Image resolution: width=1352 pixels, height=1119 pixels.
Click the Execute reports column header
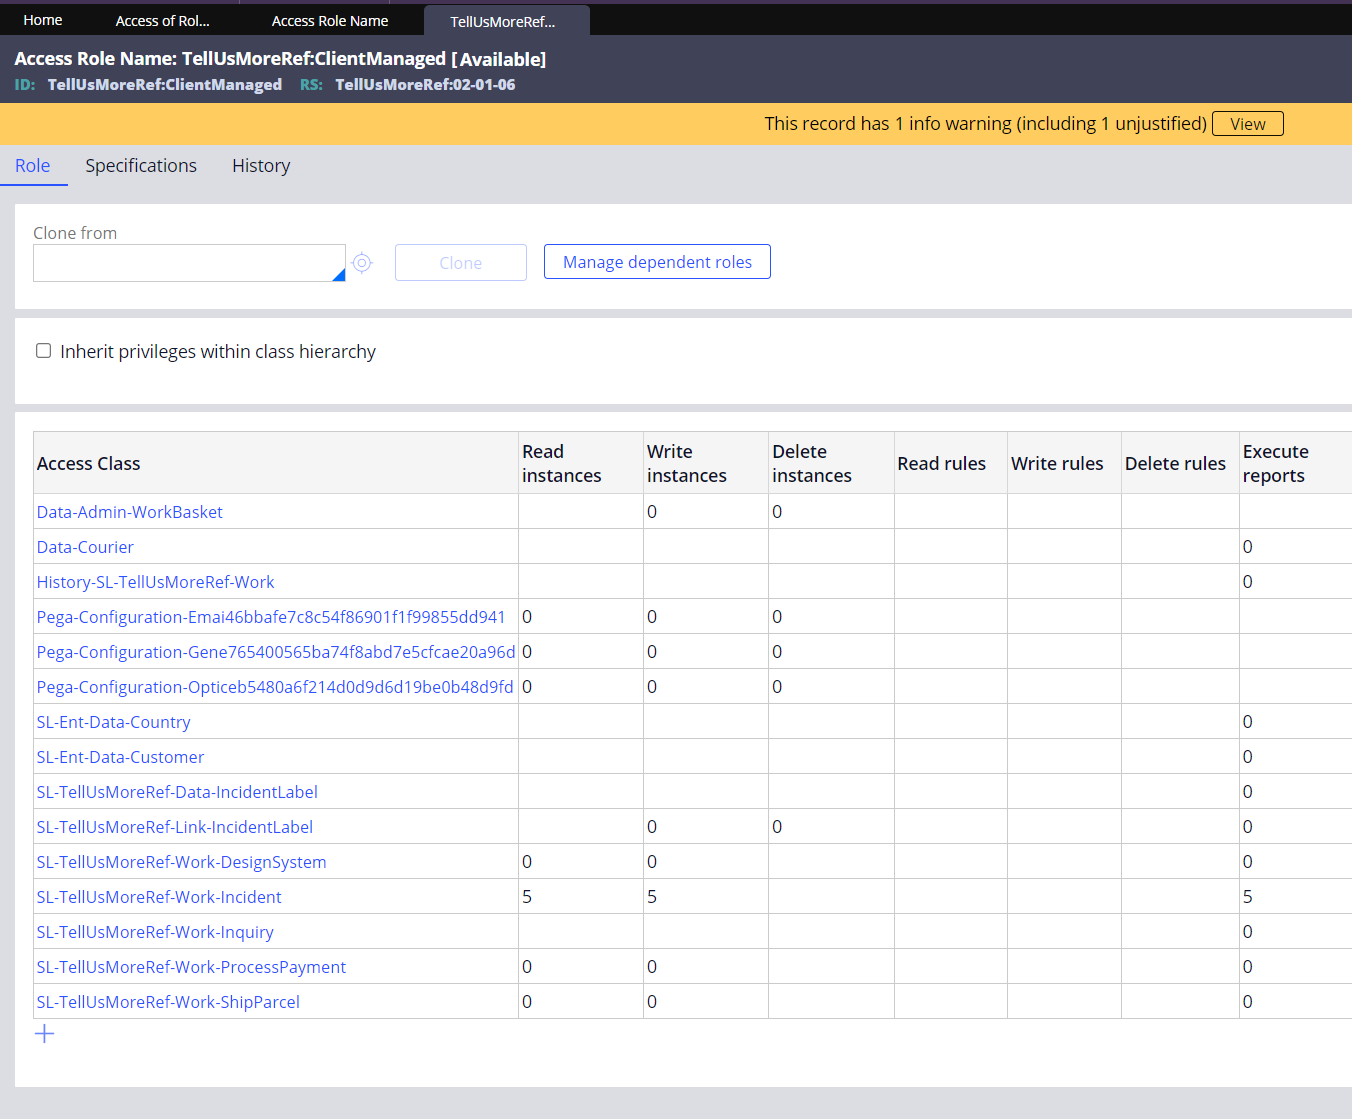[x=1296, y=463]
